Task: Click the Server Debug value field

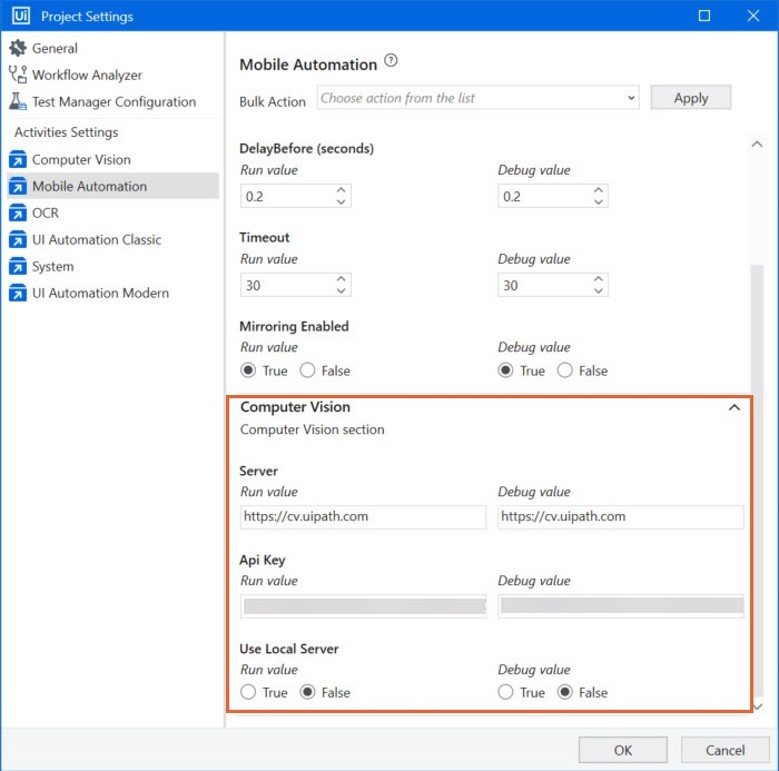Action: (621, 517)
